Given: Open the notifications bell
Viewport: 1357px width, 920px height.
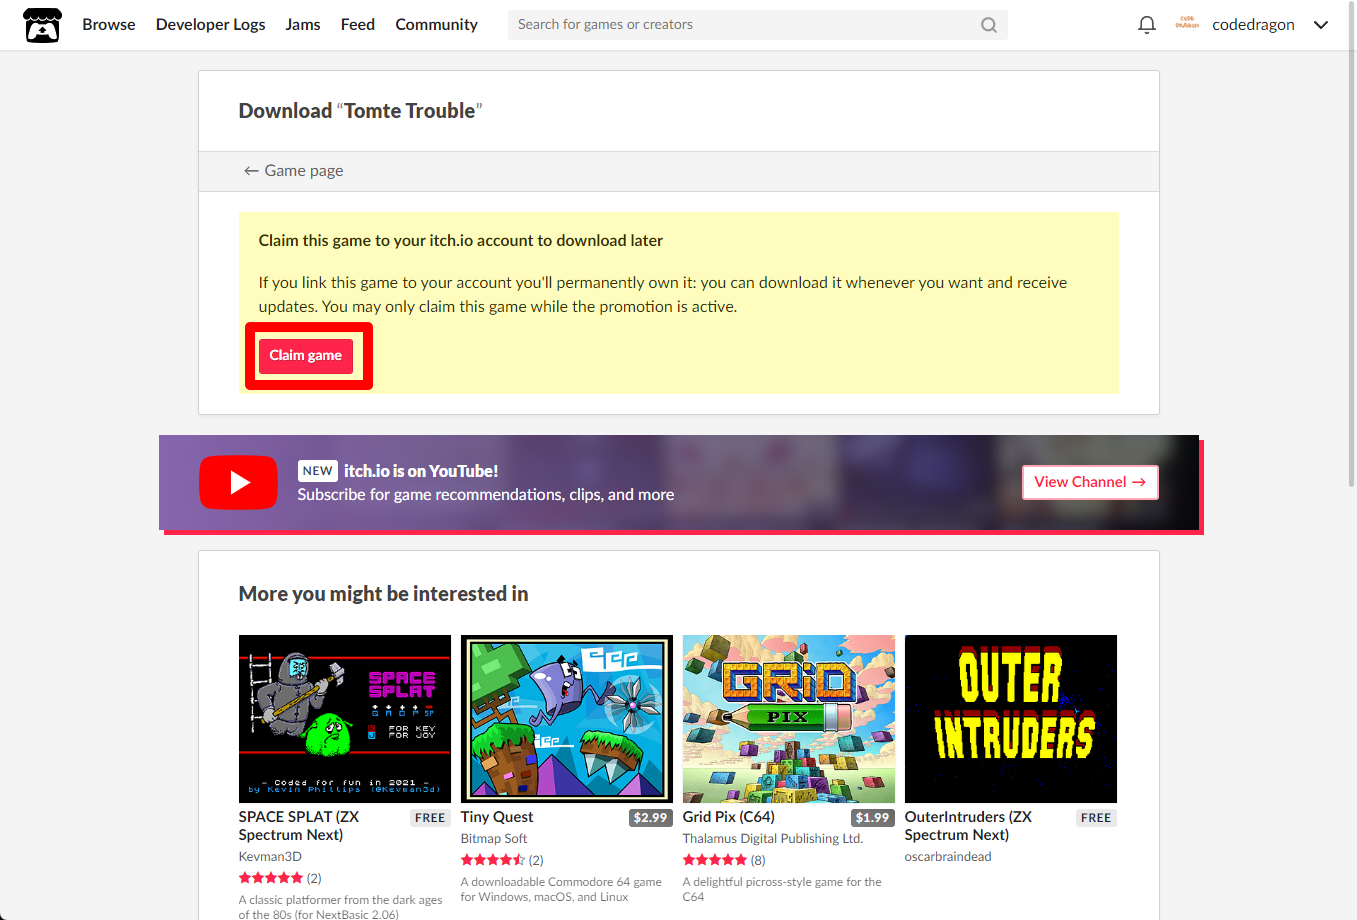Looking at the screenshot, I should tap(1147, 25).
